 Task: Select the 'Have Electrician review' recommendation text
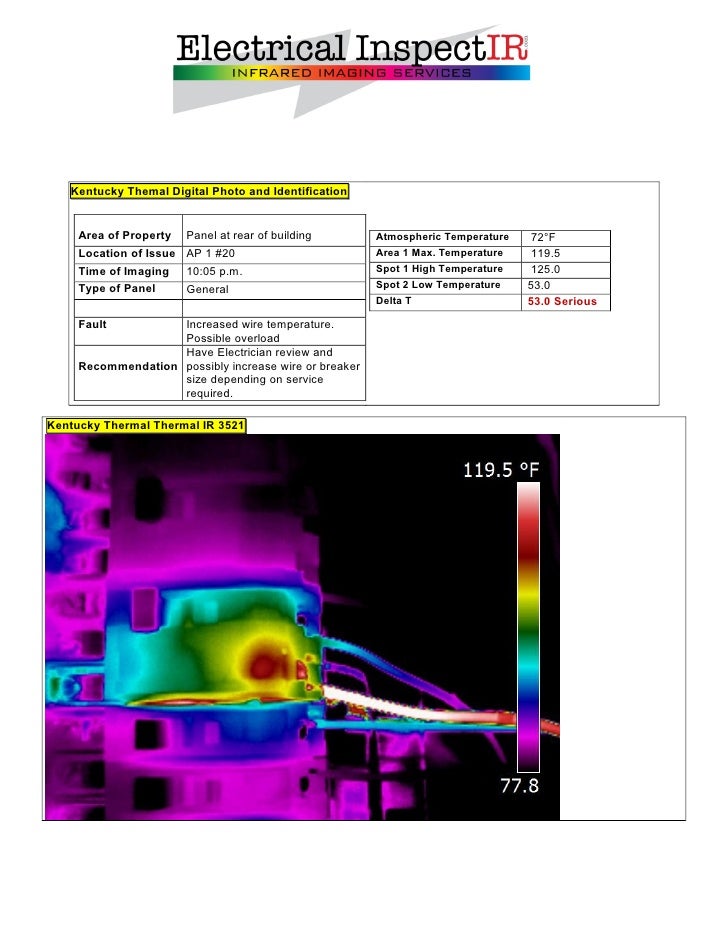(273, 373)
